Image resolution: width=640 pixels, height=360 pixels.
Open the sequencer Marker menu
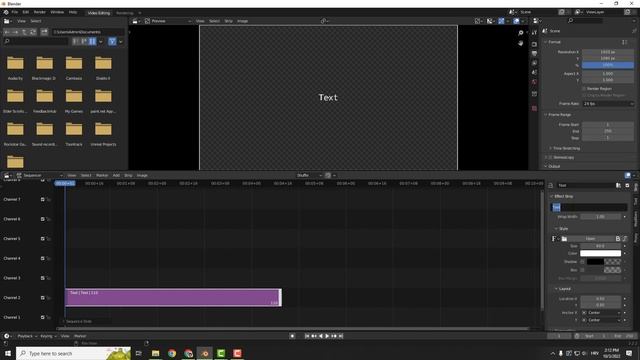pyautogui.click(x=102, y=176)
